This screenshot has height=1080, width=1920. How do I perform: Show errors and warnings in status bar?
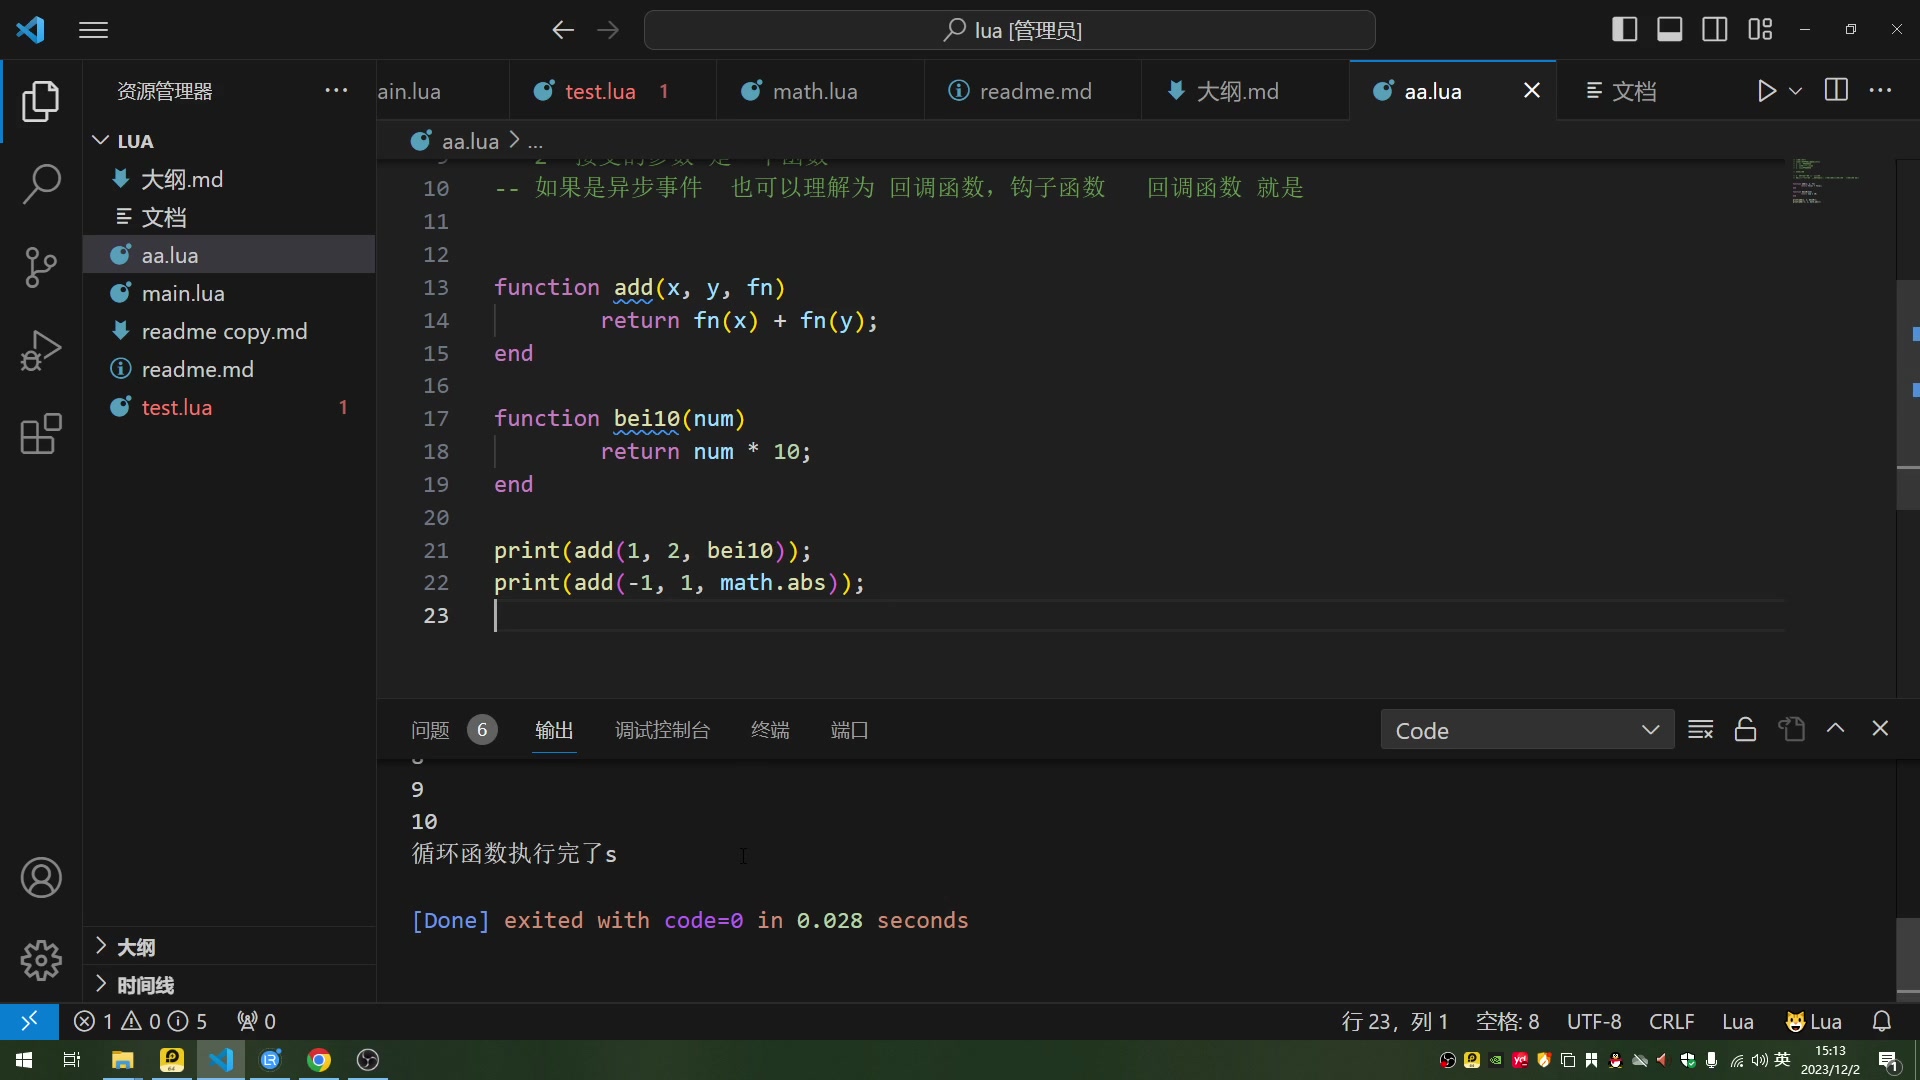[x=140, y=1021]
